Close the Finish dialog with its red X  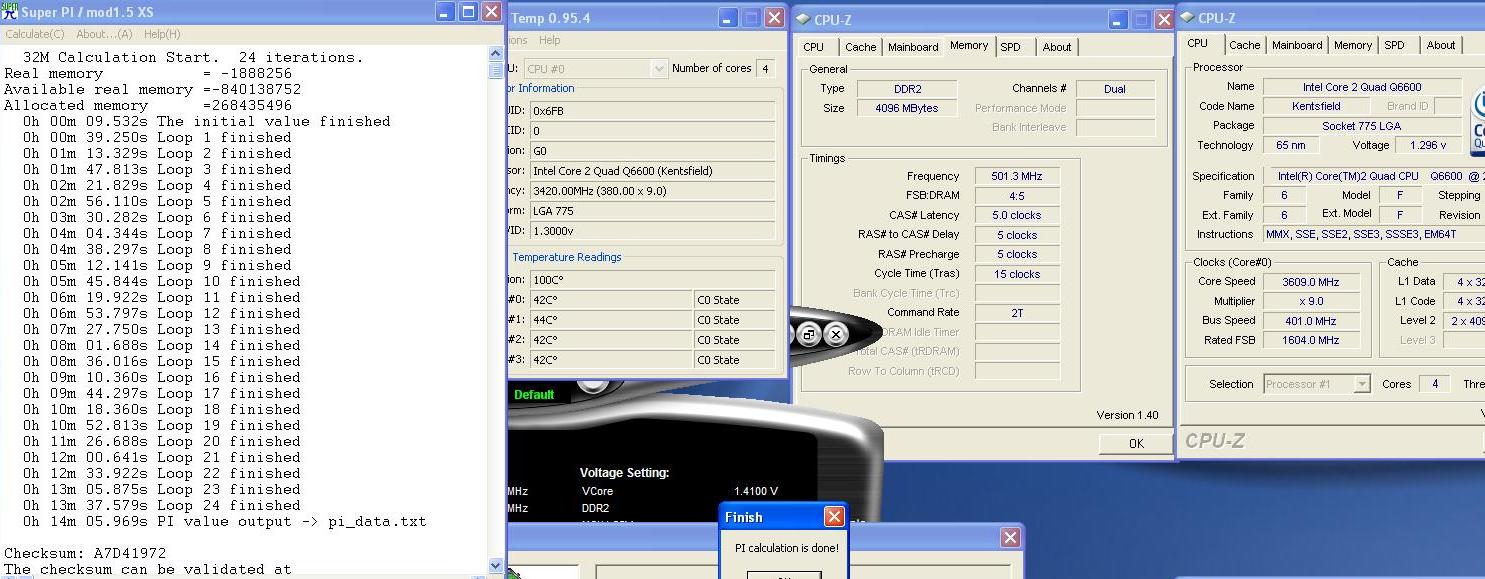pos(834,516)
